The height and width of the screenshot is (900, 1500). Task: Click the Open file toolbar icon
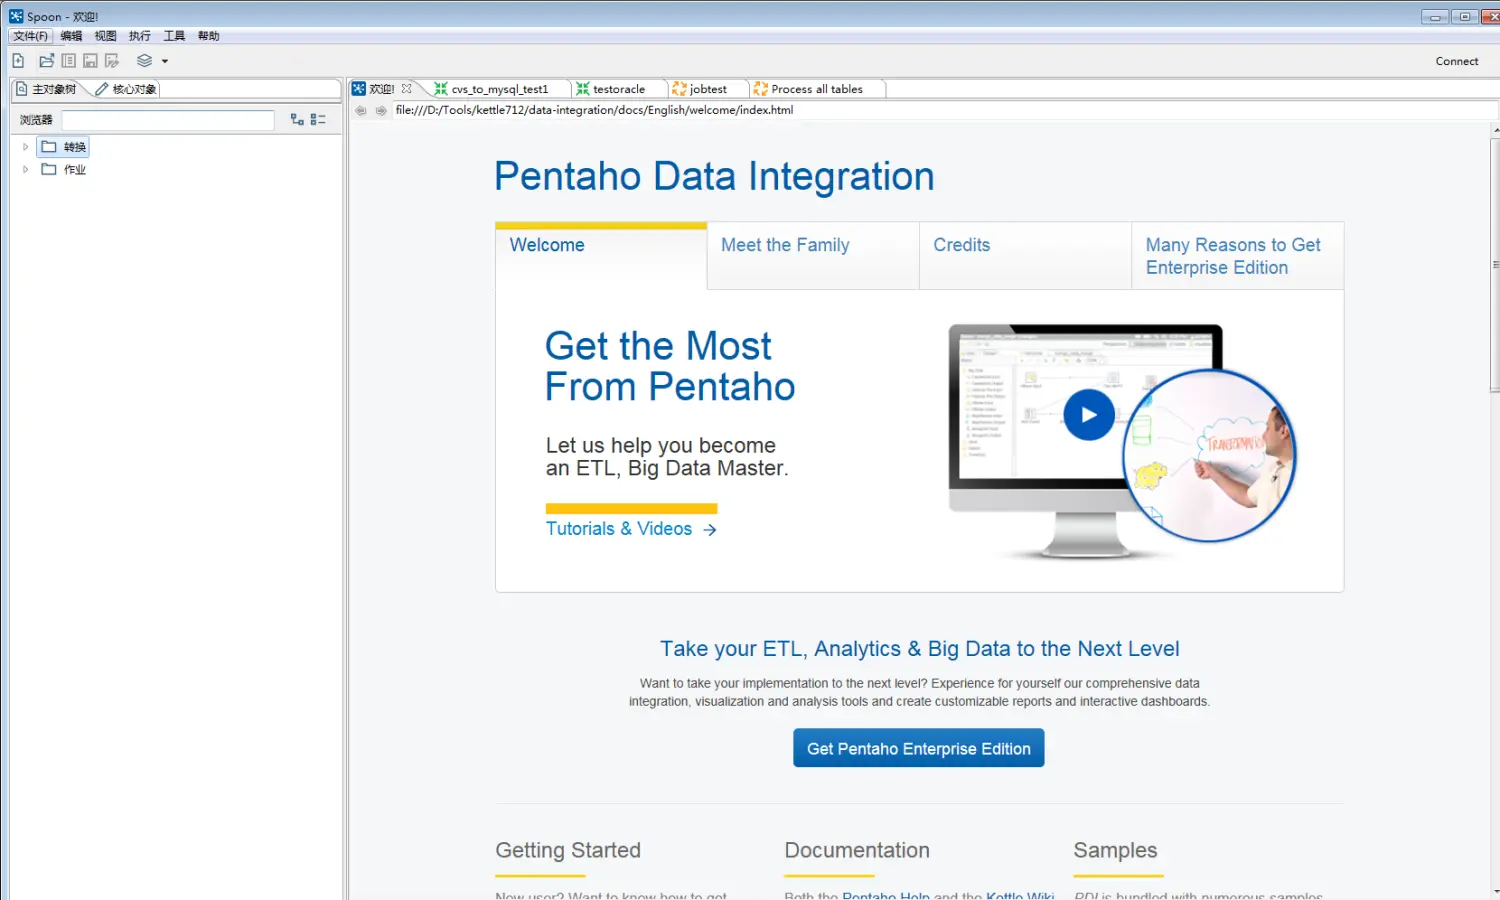[x=46, y=61]
